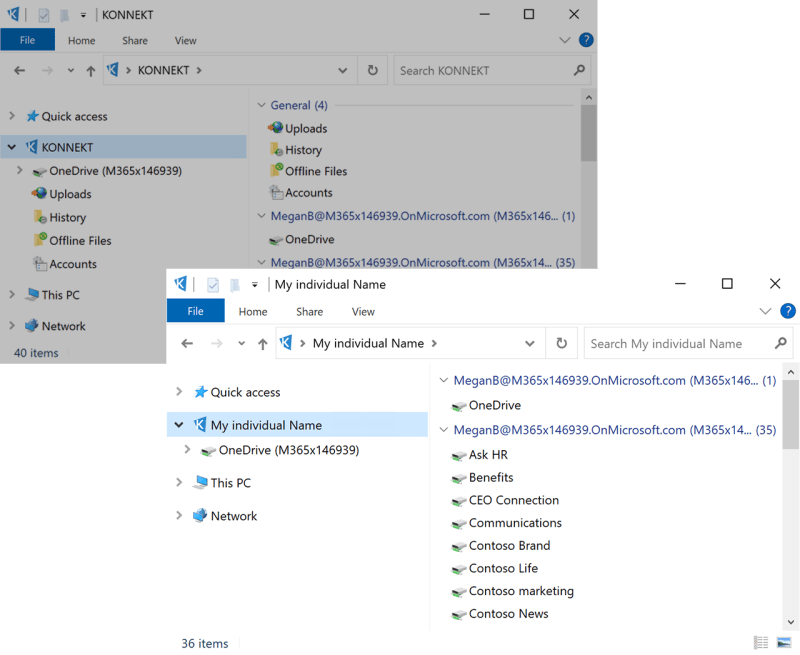Screen dimensions: 800x655
Task: Select This PC in KONNEKT window tree
Action: [x=53, y=295]
